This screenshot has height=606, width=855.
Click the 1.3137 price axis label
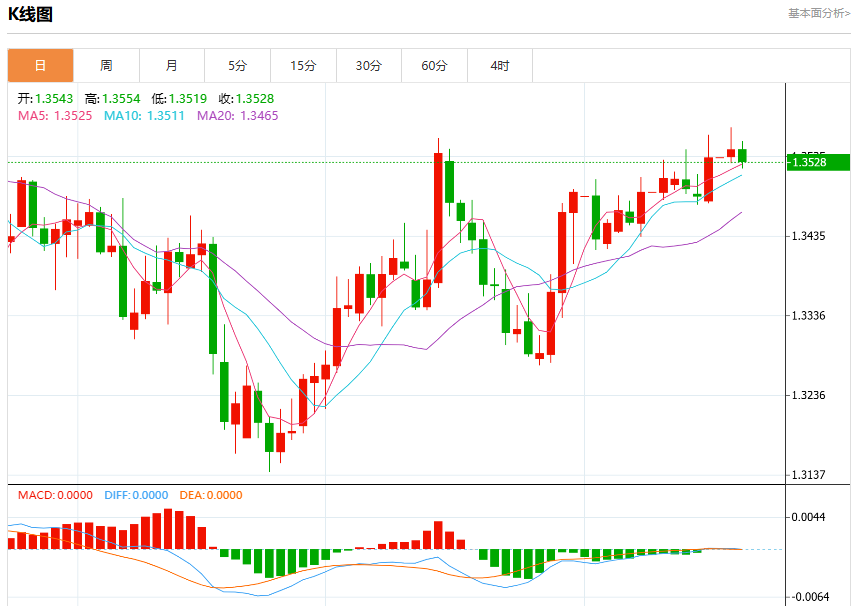(x=809, y=475)
